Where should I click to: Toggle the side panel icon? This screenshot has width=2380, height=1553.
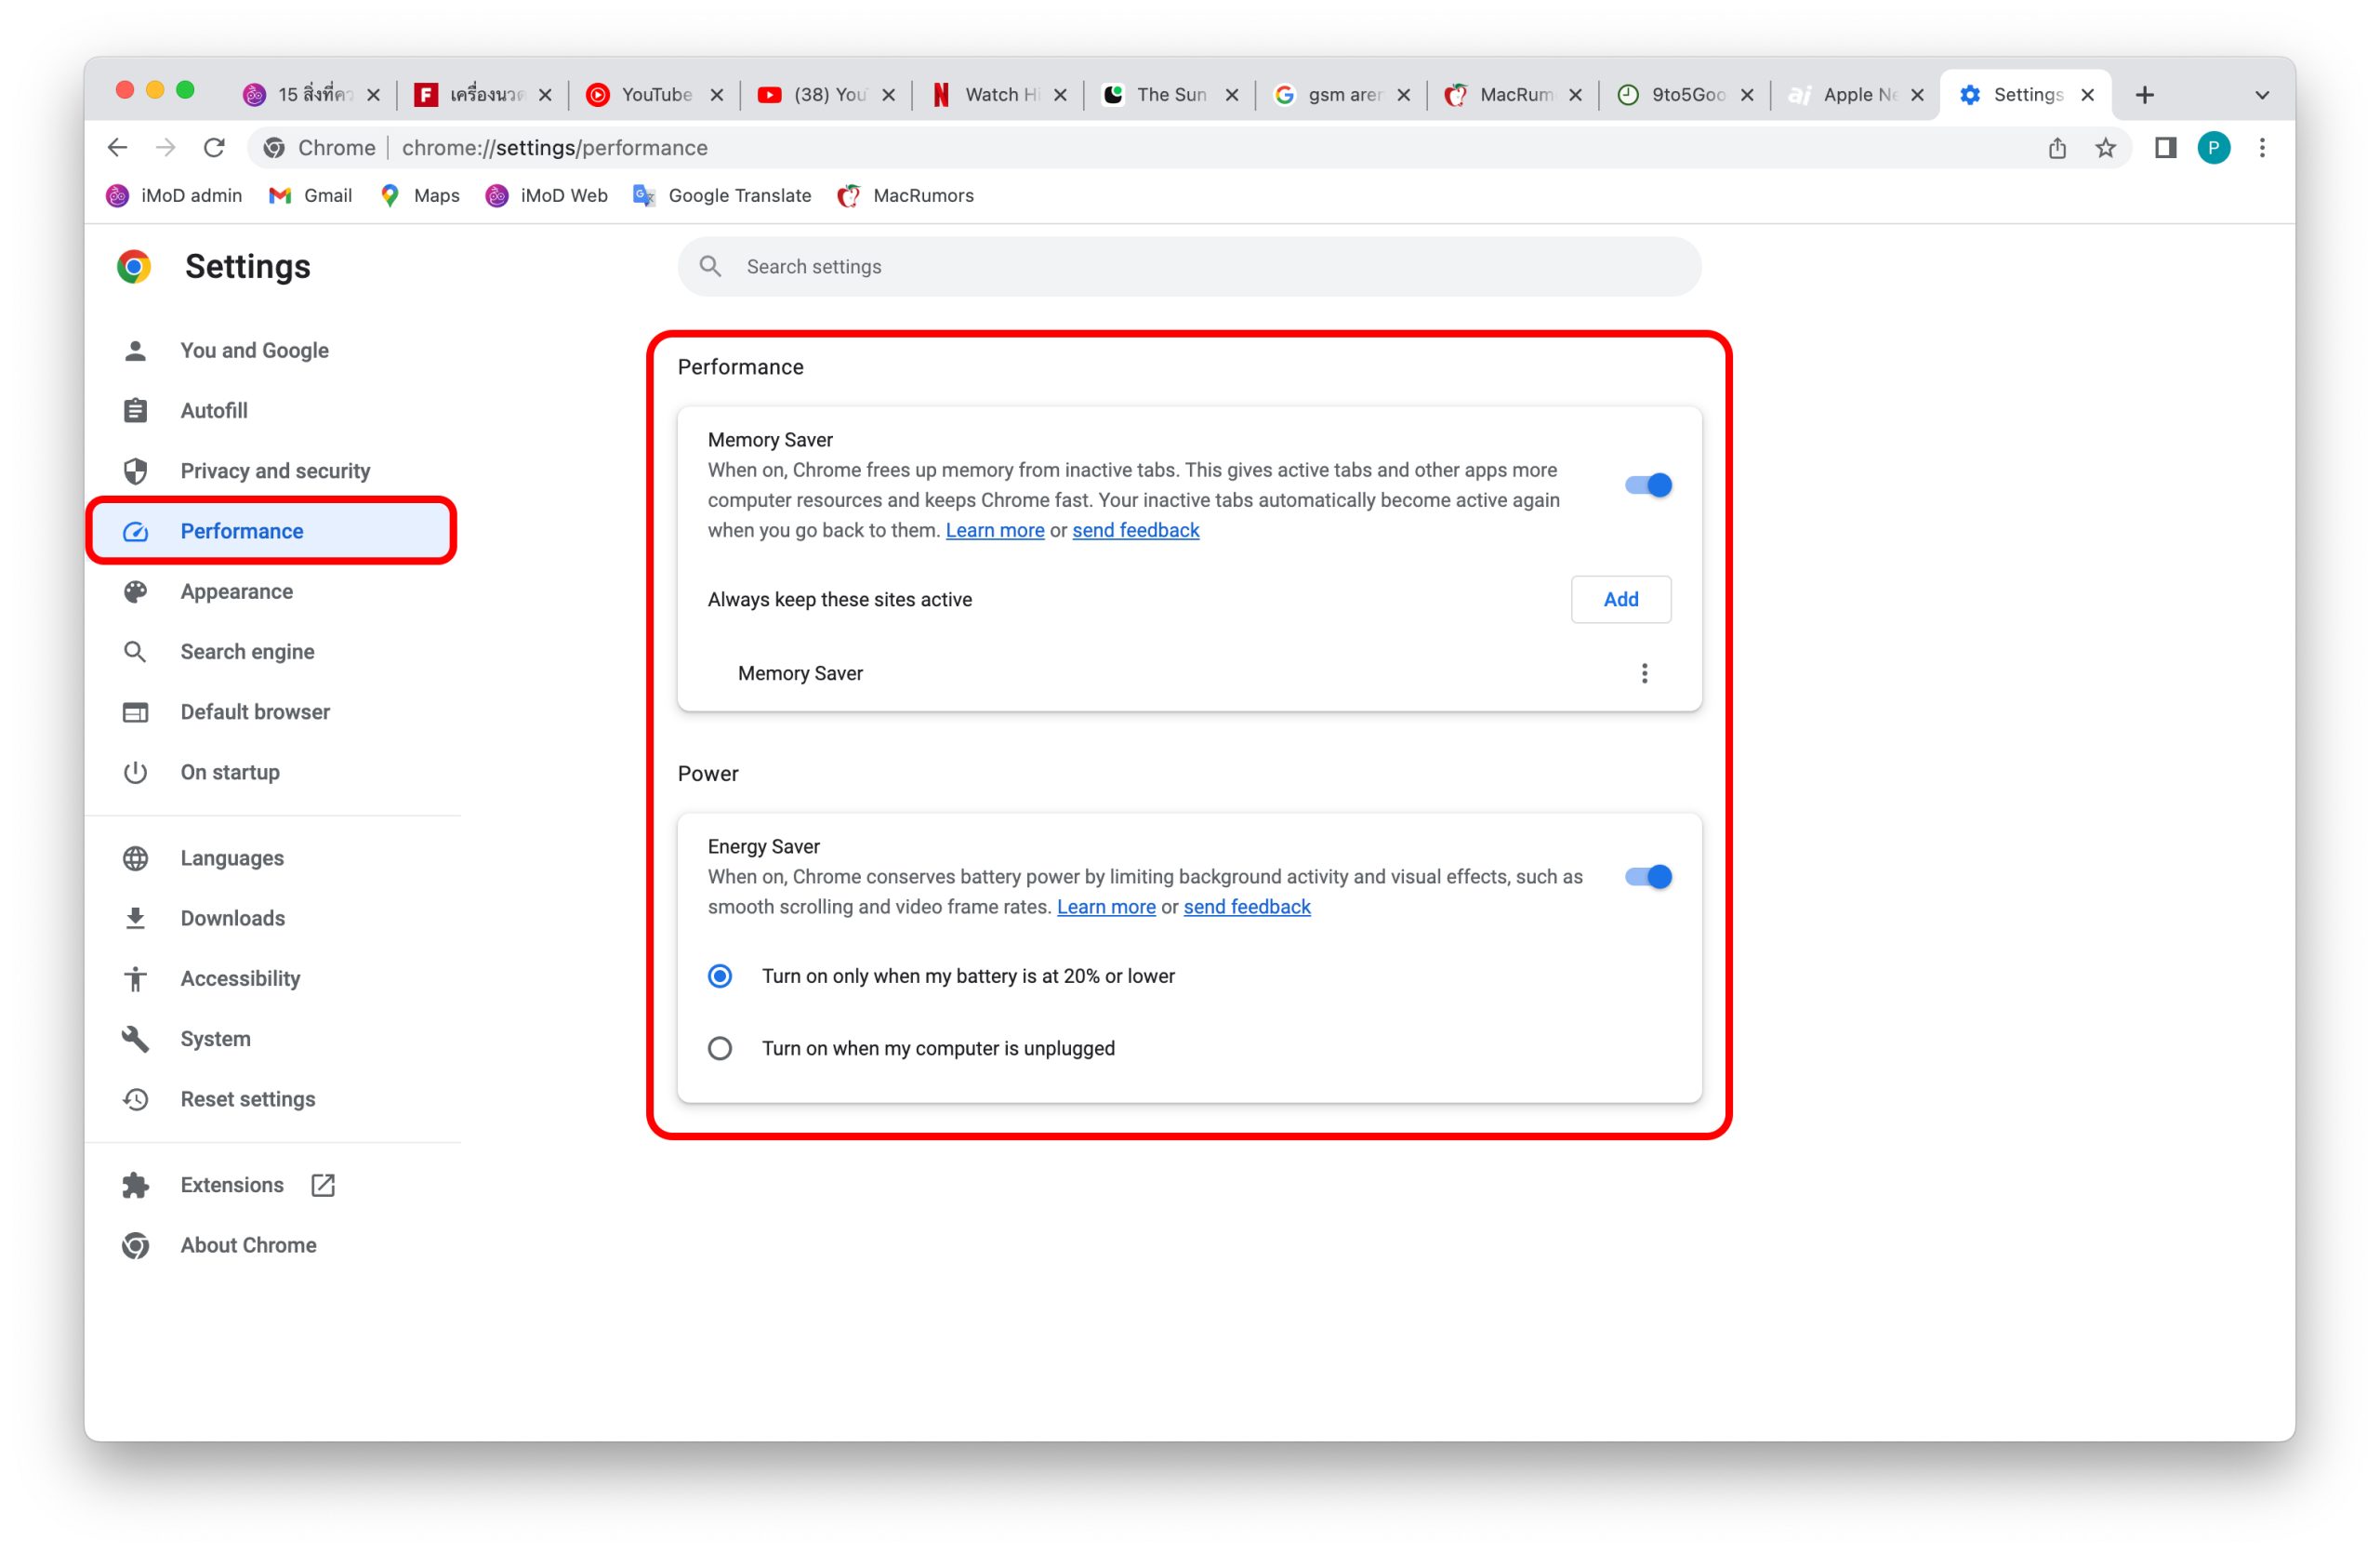(x=2165, y=148)
